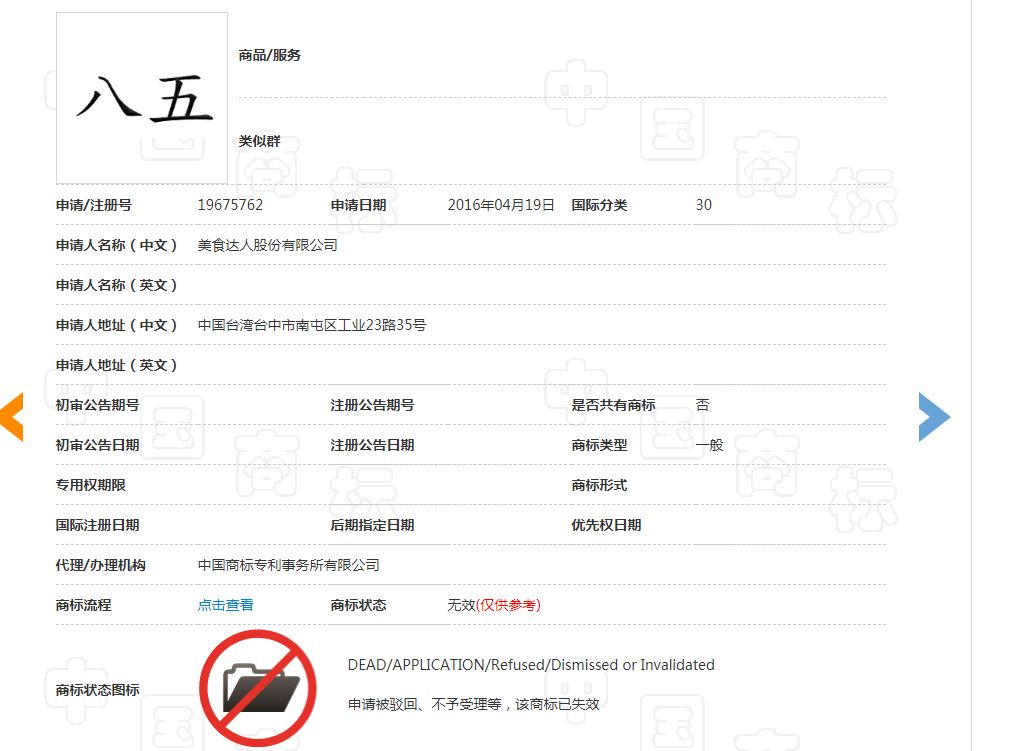Click the 商标状态 label
Viewport: 1013px width, 751px height.
tap(359, 605)
